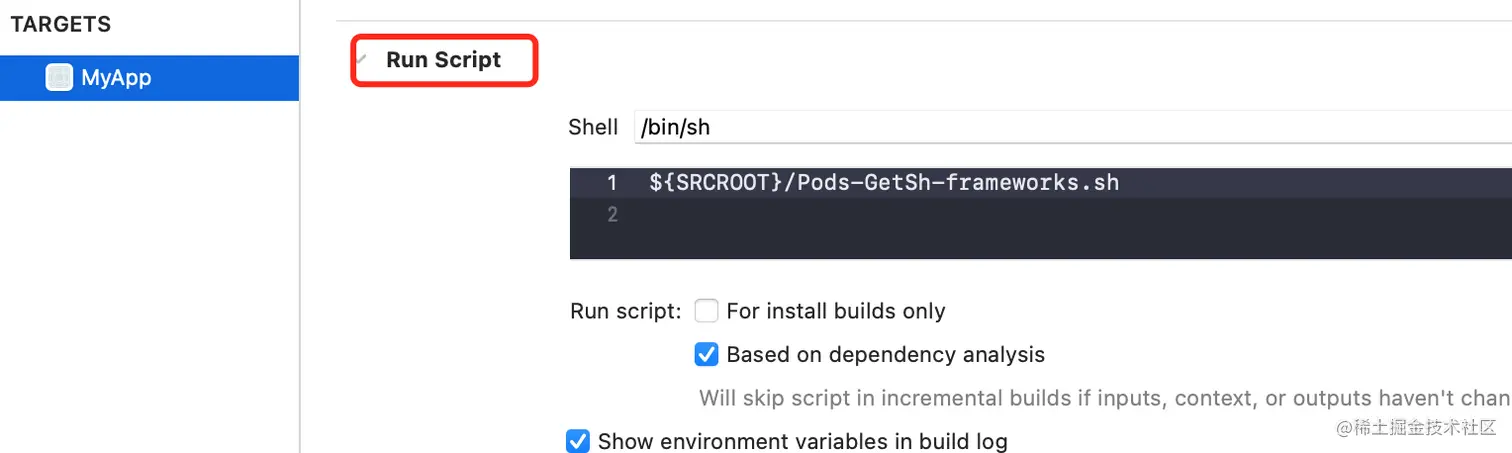Click the TARGETS section header

pos(61,24)
